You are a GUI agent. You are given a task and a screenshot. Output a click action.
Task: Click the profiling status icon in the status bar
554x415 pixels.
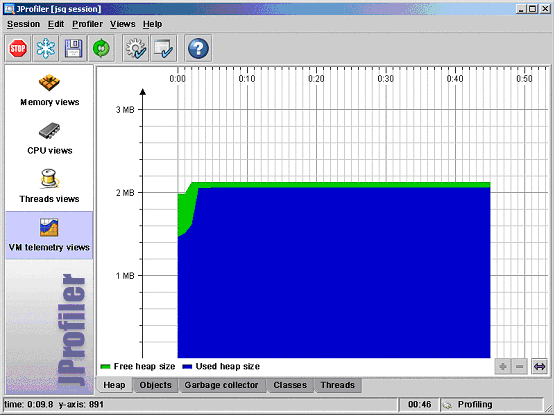coord(447,405)
